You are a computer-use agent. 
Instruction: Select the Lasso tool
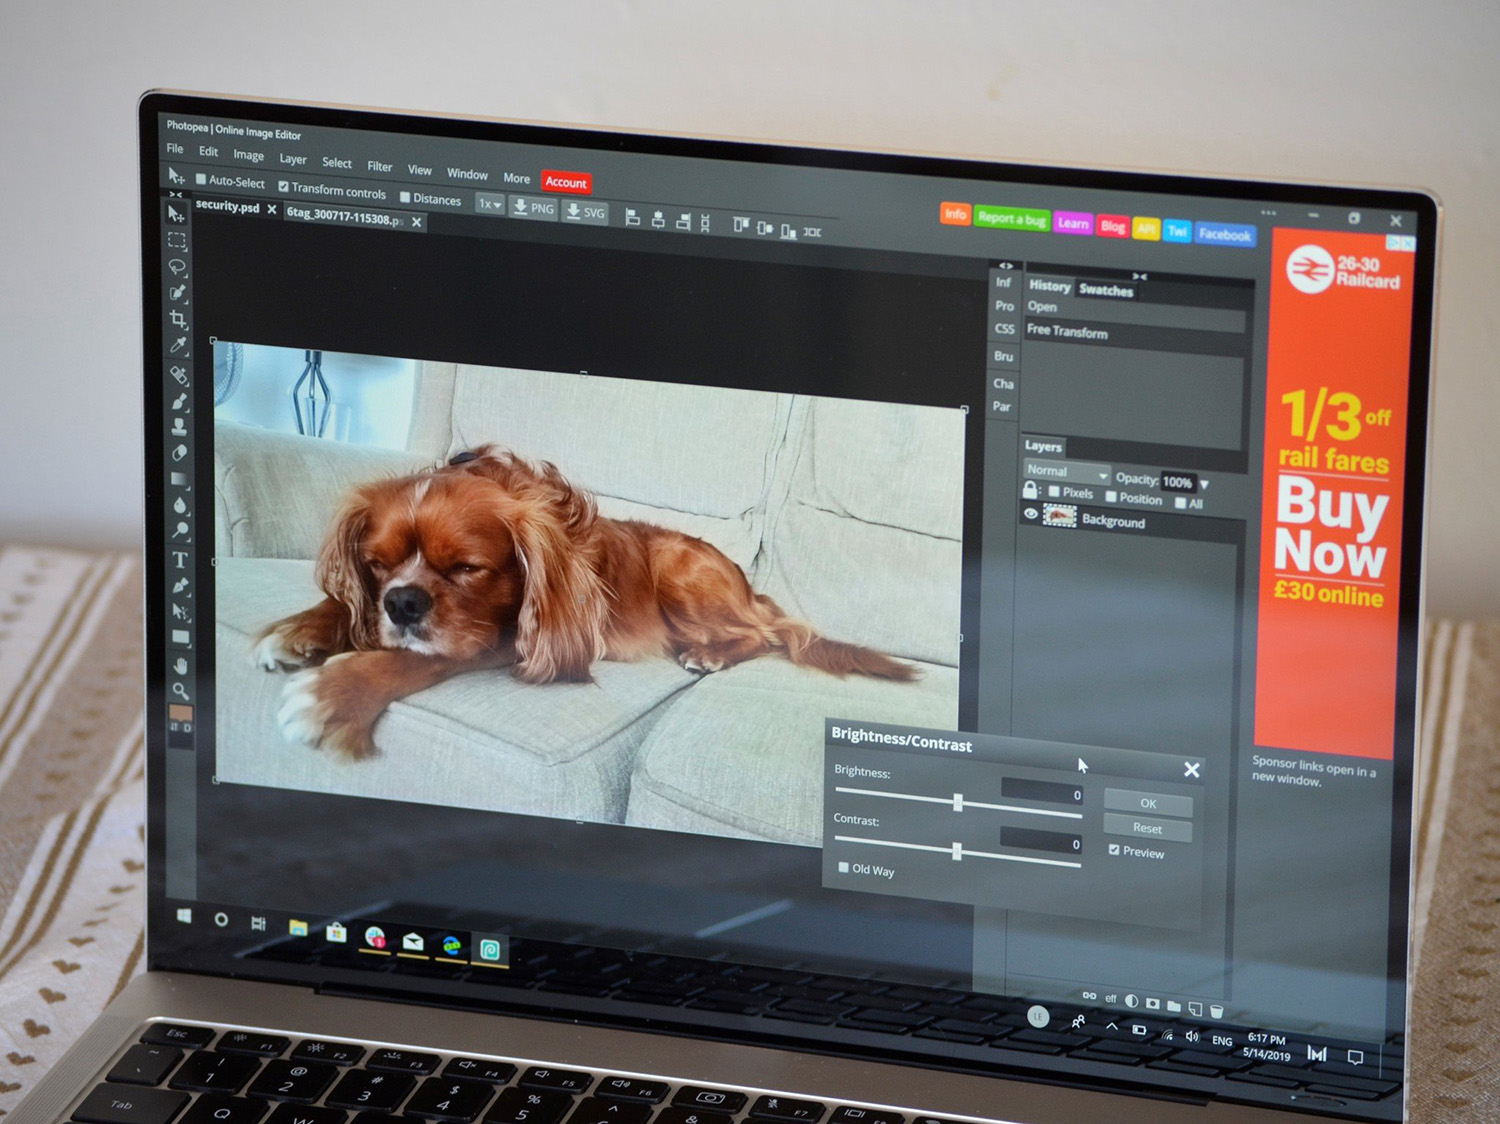(178, 267)
